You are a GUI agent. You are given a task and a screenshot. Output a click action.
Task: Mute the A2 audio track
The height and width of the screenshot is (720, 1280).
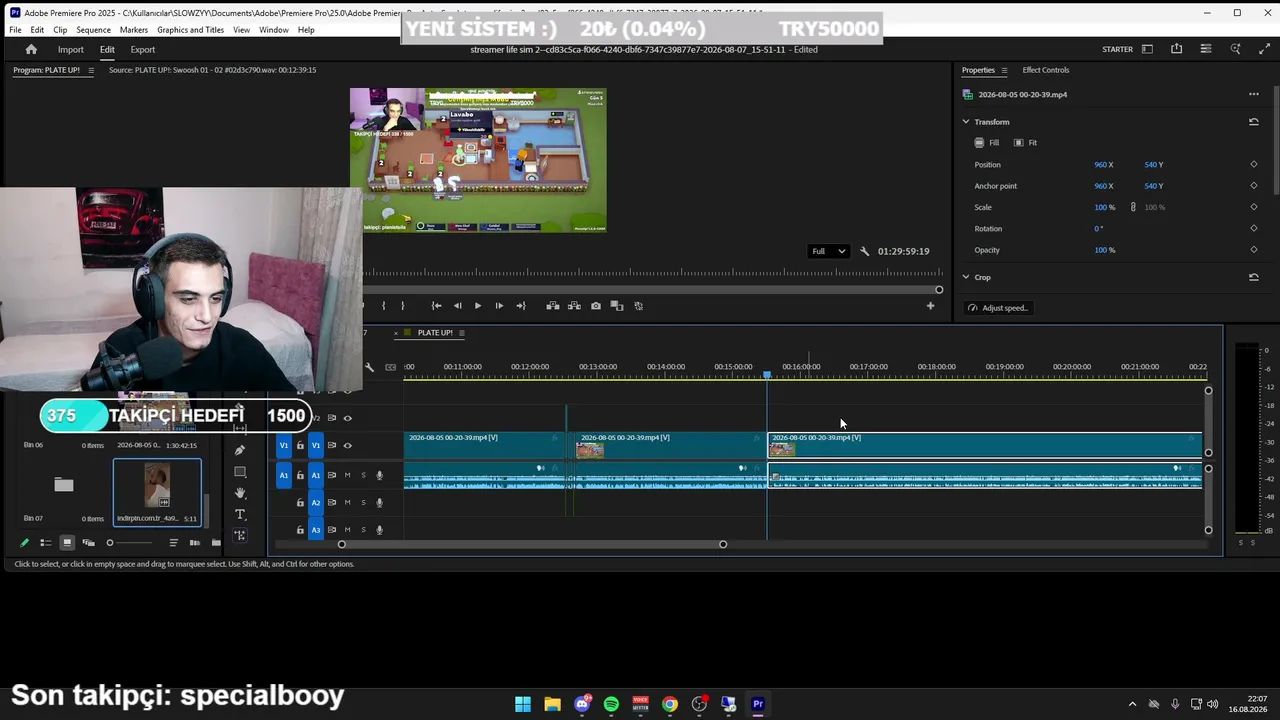coord(348,502)
